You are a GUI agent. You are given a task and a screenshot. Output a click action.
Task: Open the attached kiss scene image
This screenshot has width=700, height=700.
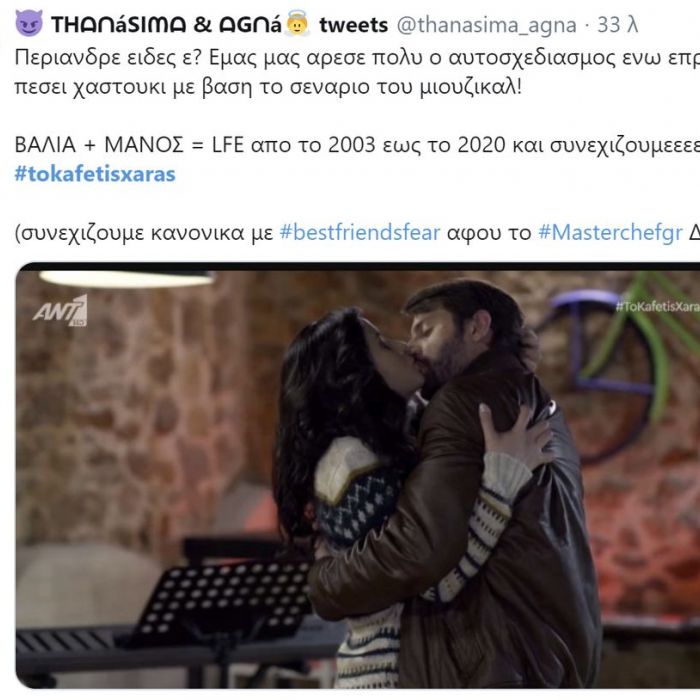(358, 476)
